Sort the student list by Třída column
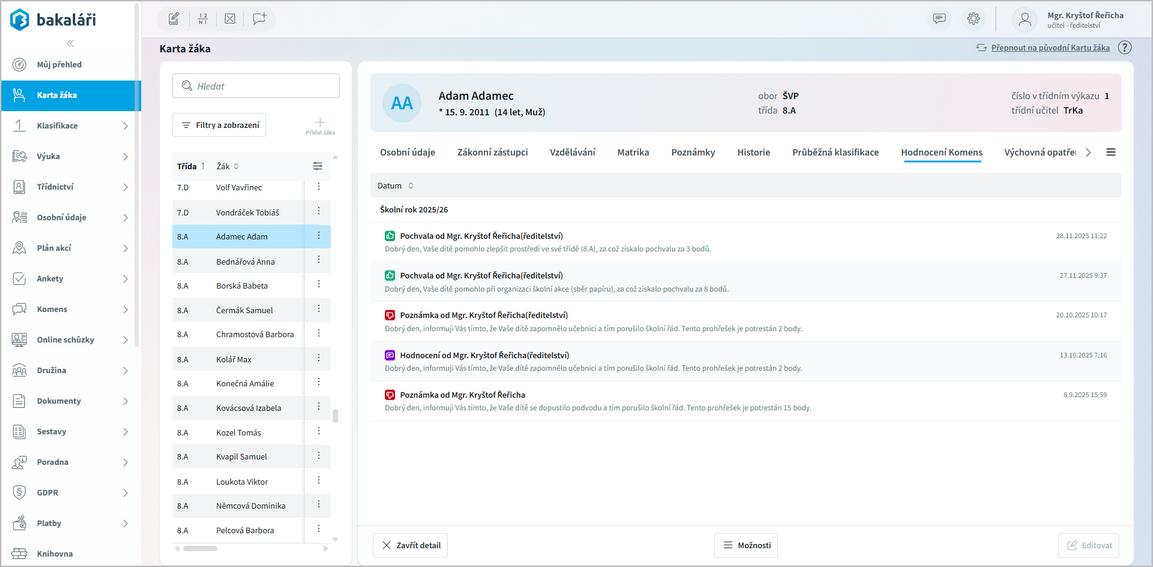 (x=187, y=166)
